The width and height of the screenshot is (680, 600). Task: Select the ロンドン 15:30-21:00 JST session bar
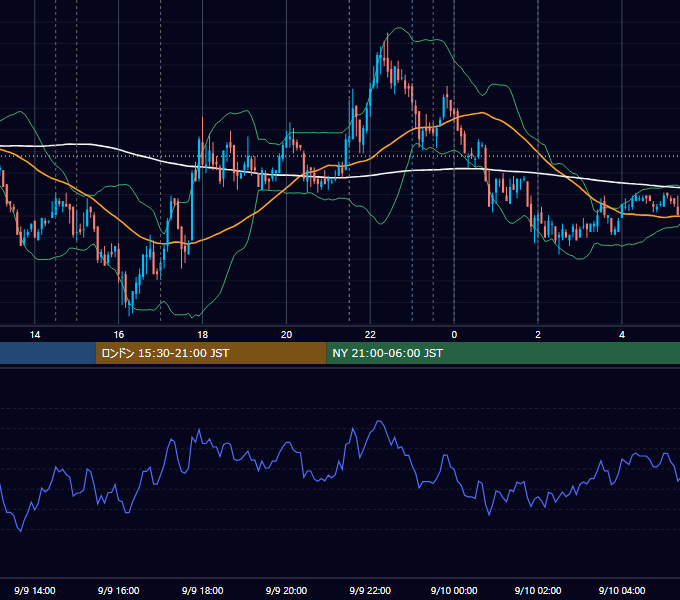point(211,353)
